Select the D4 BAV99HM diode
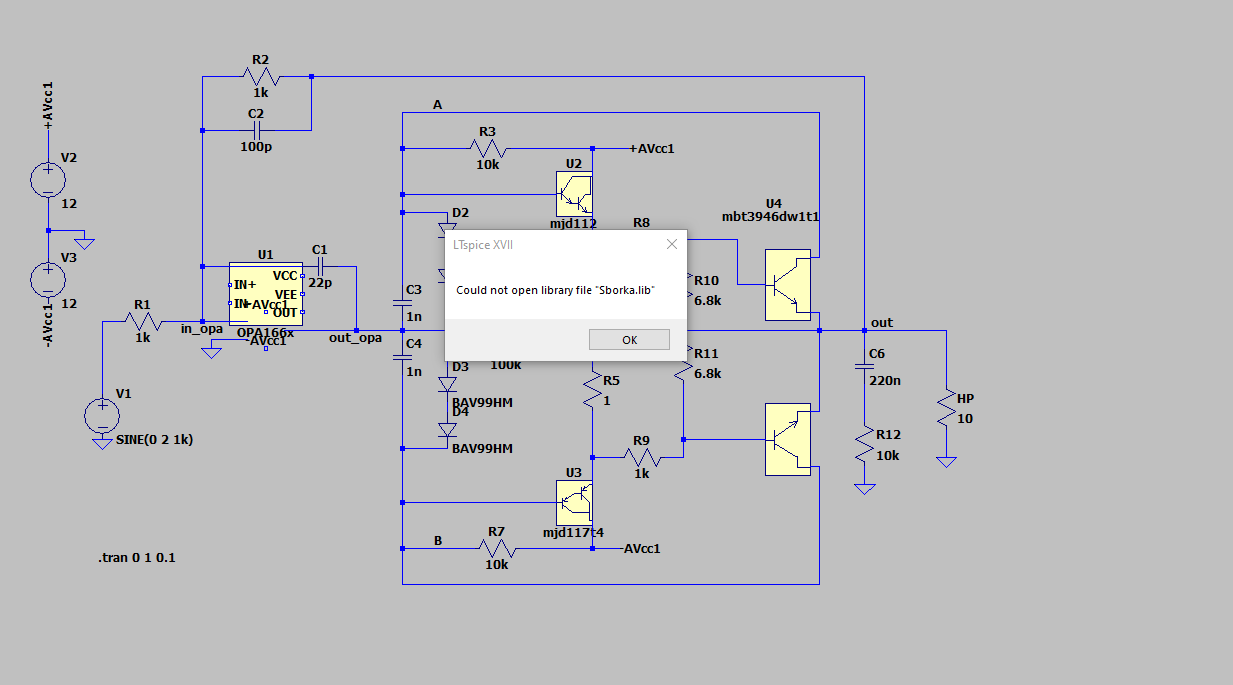 click(x=448, y=429)
